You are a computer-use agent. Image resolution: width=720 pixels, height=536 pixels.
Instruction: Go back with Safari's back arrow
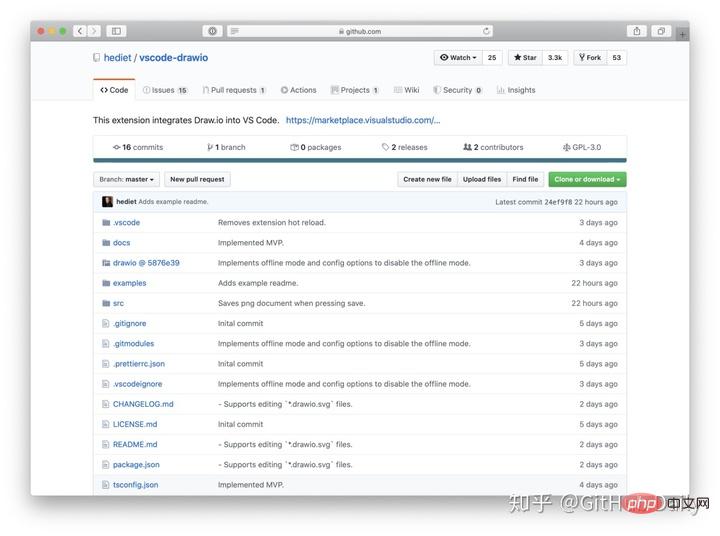(79, 31)
